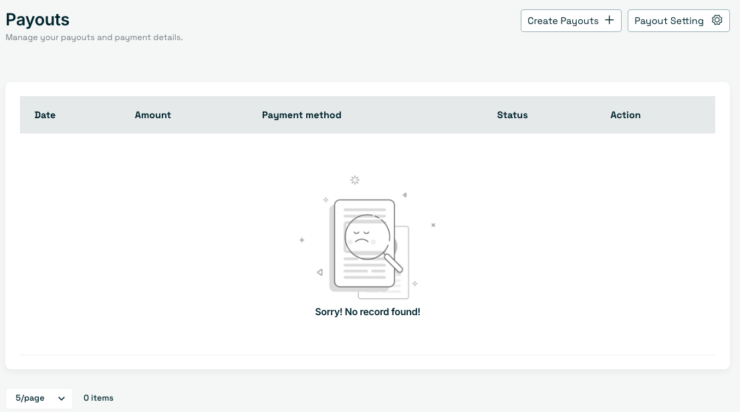Image resolution: width=740 pixels, height=412 pixels.
Task: Click the Payouts page heading
Action: (37, 20)
